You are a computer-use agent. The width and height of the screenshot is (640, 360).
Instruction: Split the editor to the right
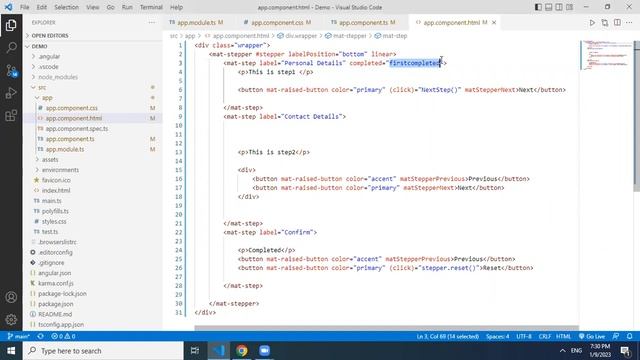click(617, 23)
